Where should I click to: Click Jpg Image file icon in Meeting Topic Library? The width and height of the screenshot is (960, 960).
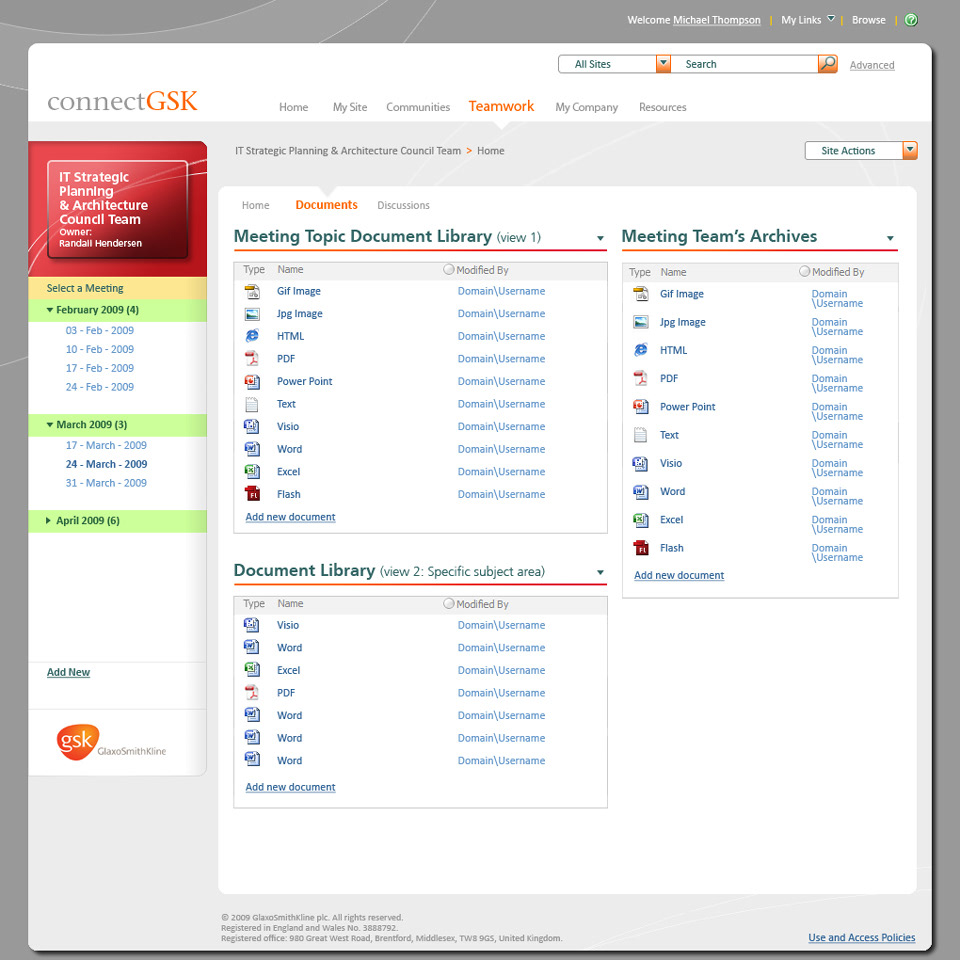(x=252, y=314)
